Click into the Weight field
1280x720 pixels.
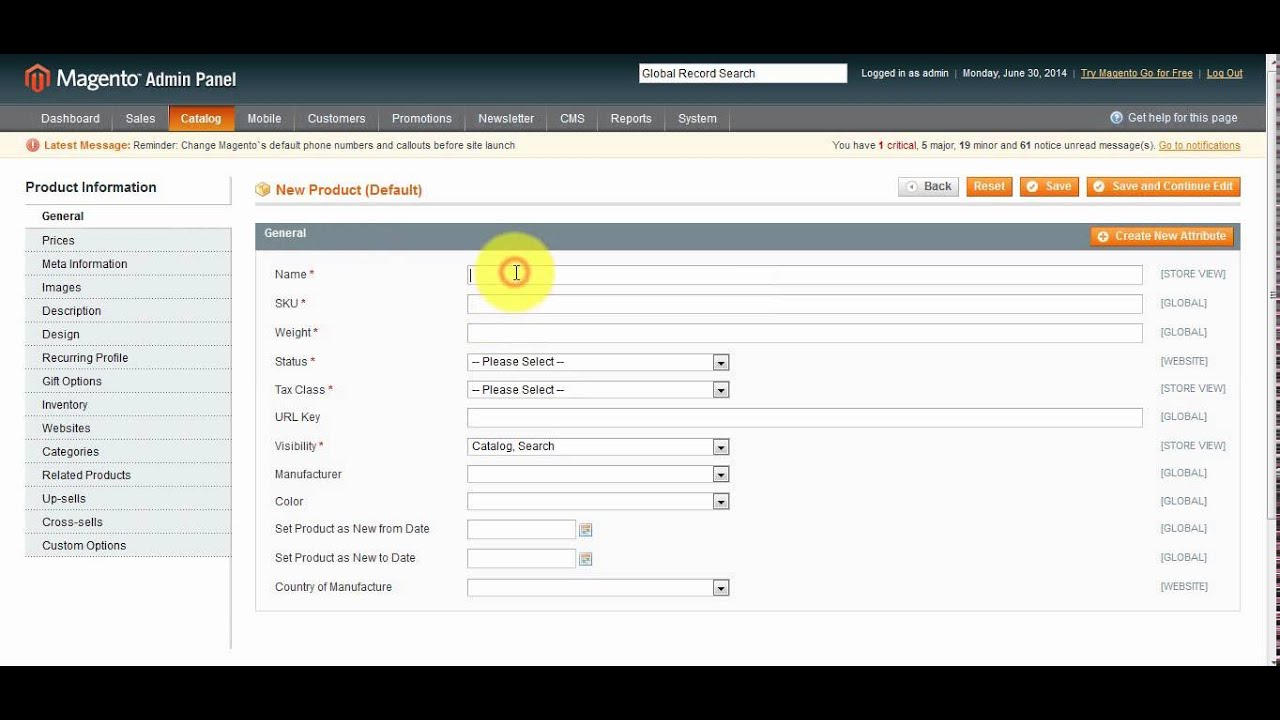(805, 333)
